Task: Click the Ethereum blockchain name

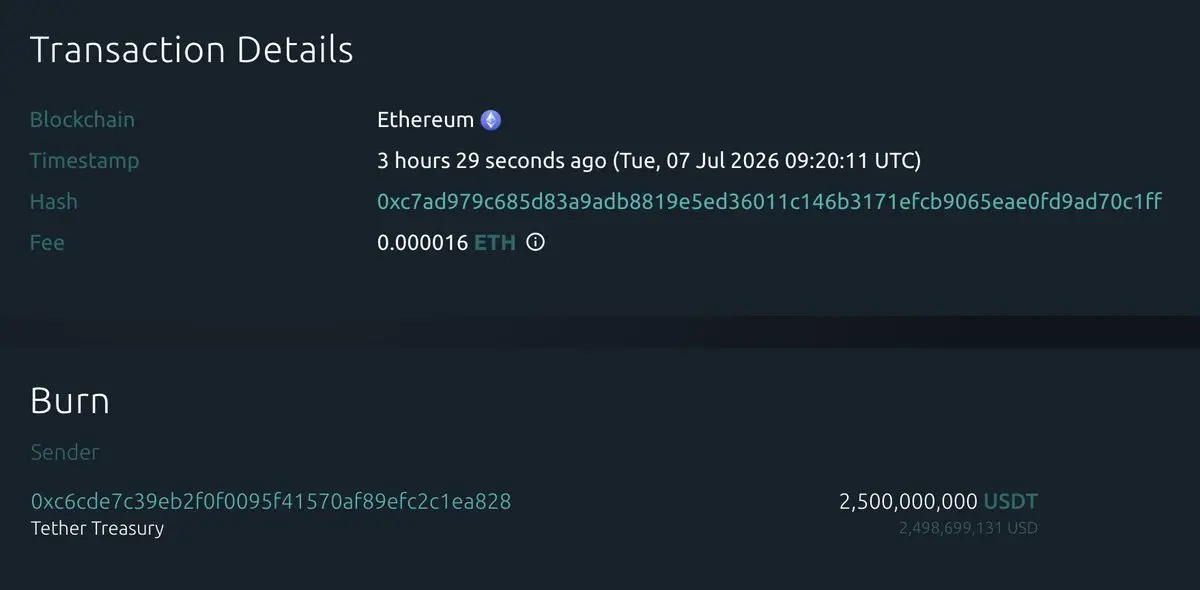Action: pos(425,120)
